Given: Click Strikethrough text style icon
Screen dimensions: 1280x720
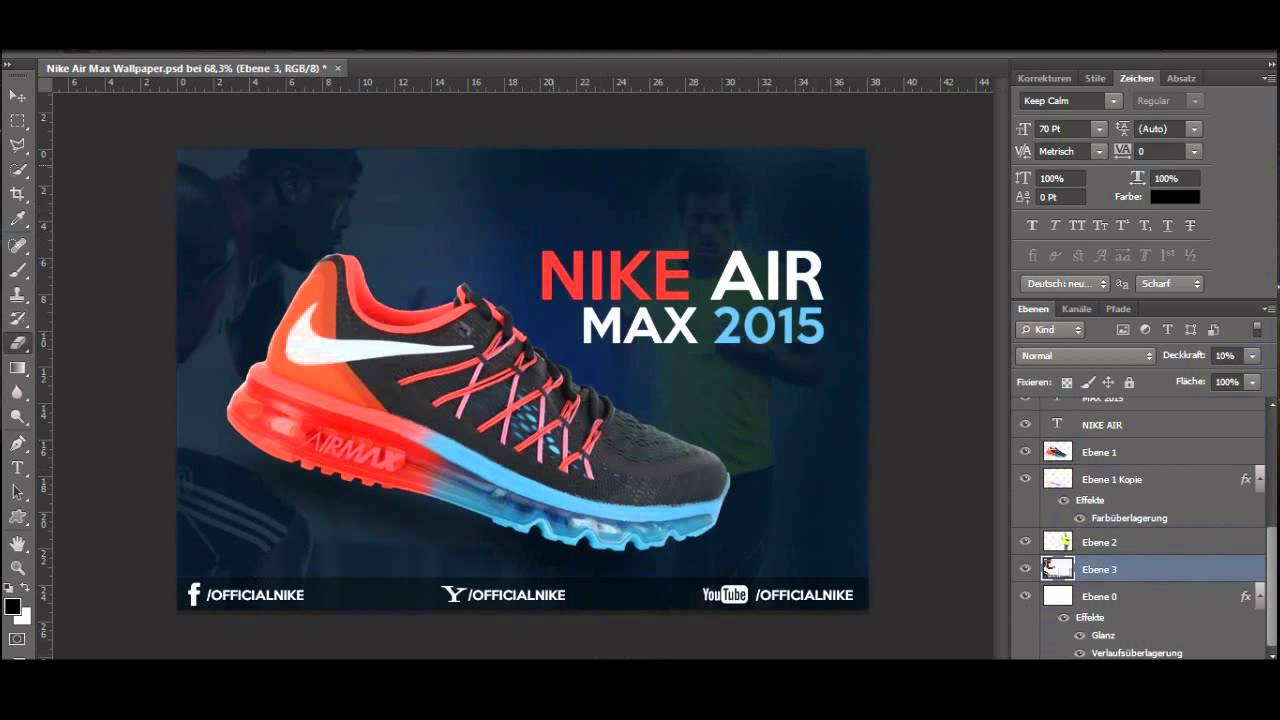Looking at the screenshot, I should tap(1190, 226).
